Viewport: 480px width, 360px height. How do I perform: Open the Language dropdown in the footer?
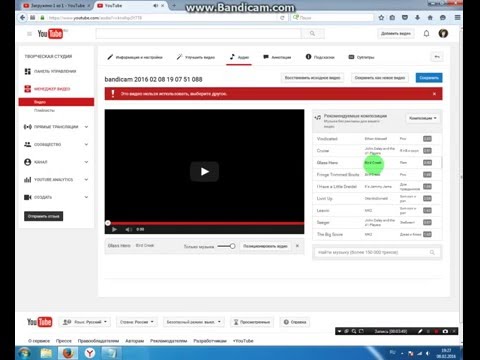[84, 322]
